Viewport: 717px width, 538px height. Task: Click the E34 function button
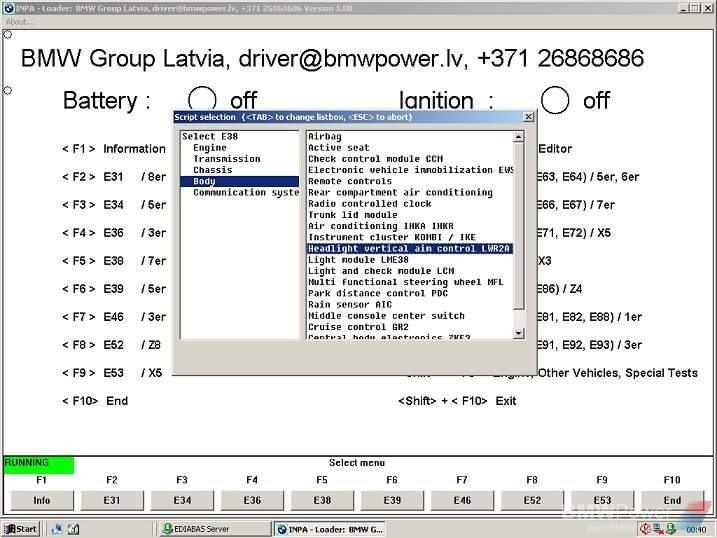(182, 500)
